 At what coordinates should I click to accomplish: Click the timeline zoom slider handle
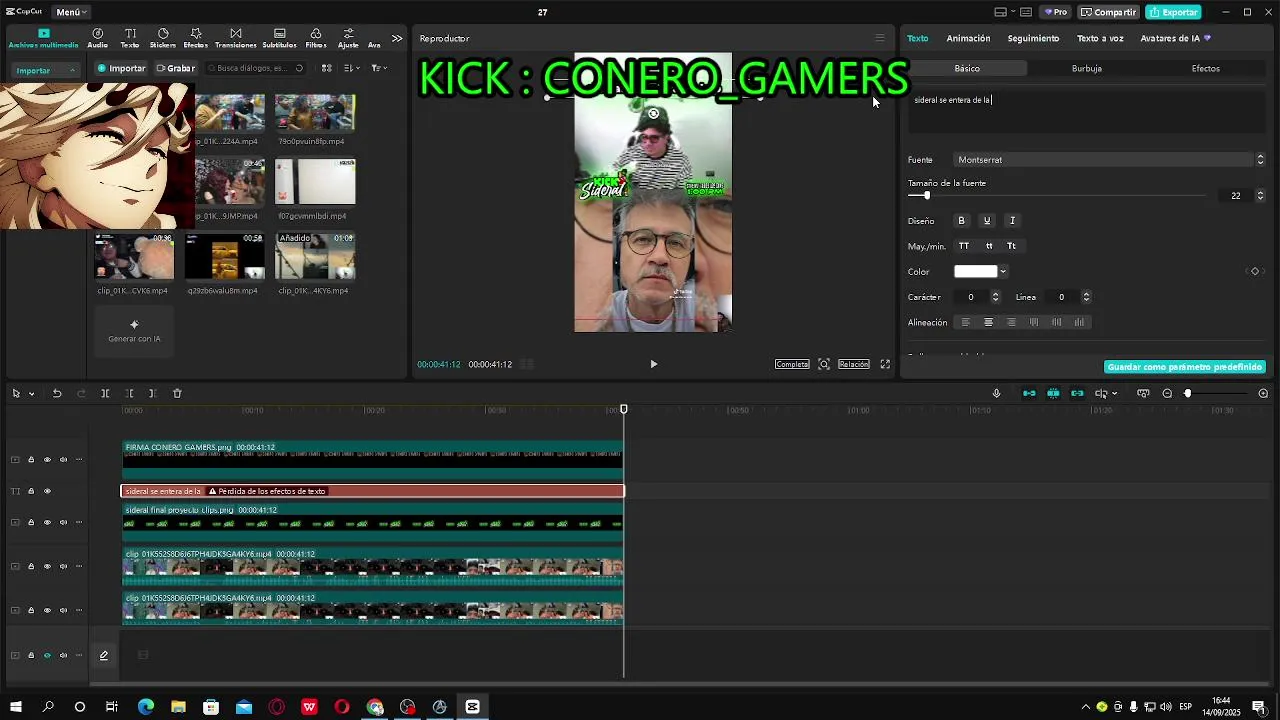point(1188,393)
